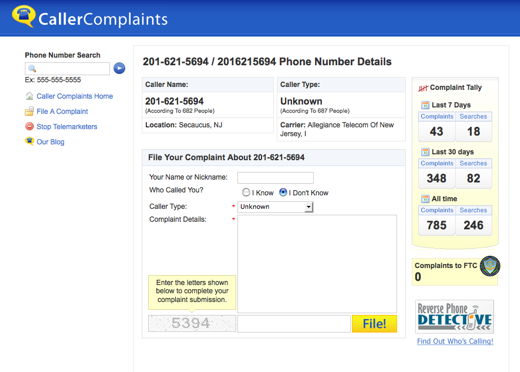Click the page heading '201-621-5694 / 2016215694 Phone Number Details'
This screenshot has width=520, height=372.
[x=267, y=62]
